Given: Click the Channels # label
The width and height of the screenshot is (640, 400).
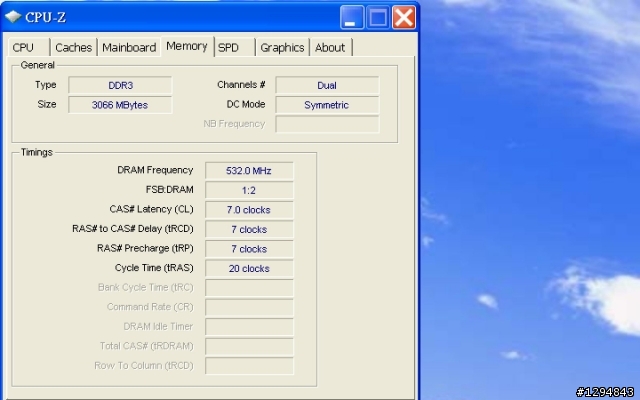Looking at the screenshot, I should point(241,85).
